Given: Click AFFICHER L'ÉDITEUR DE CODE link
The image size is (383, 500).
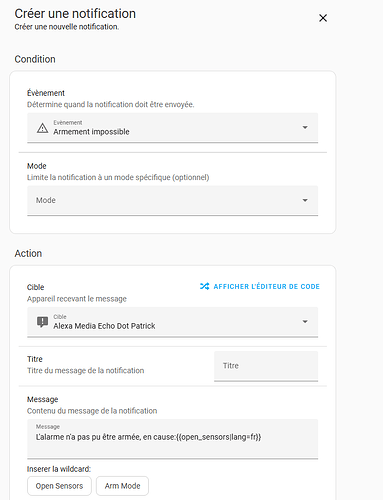Looking at the screenshot, I should [x=266, y=286].
